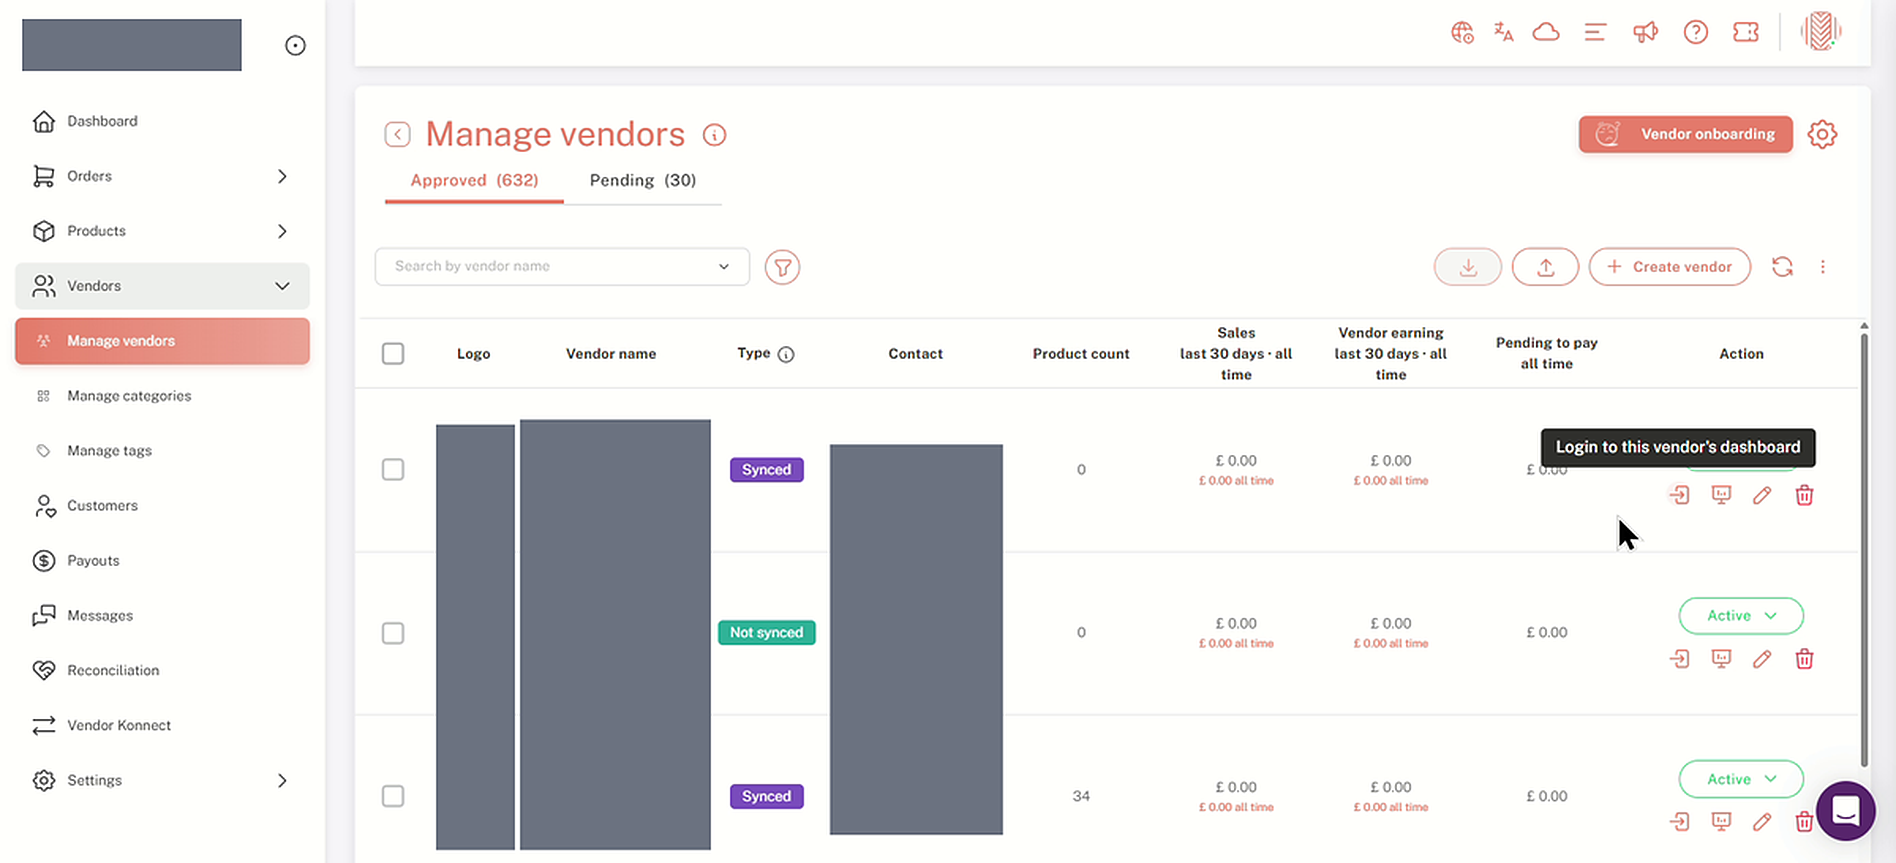Open the user avatar profile menu
The height and width of the screenshot is (863, 1896).
(1821, 31)
